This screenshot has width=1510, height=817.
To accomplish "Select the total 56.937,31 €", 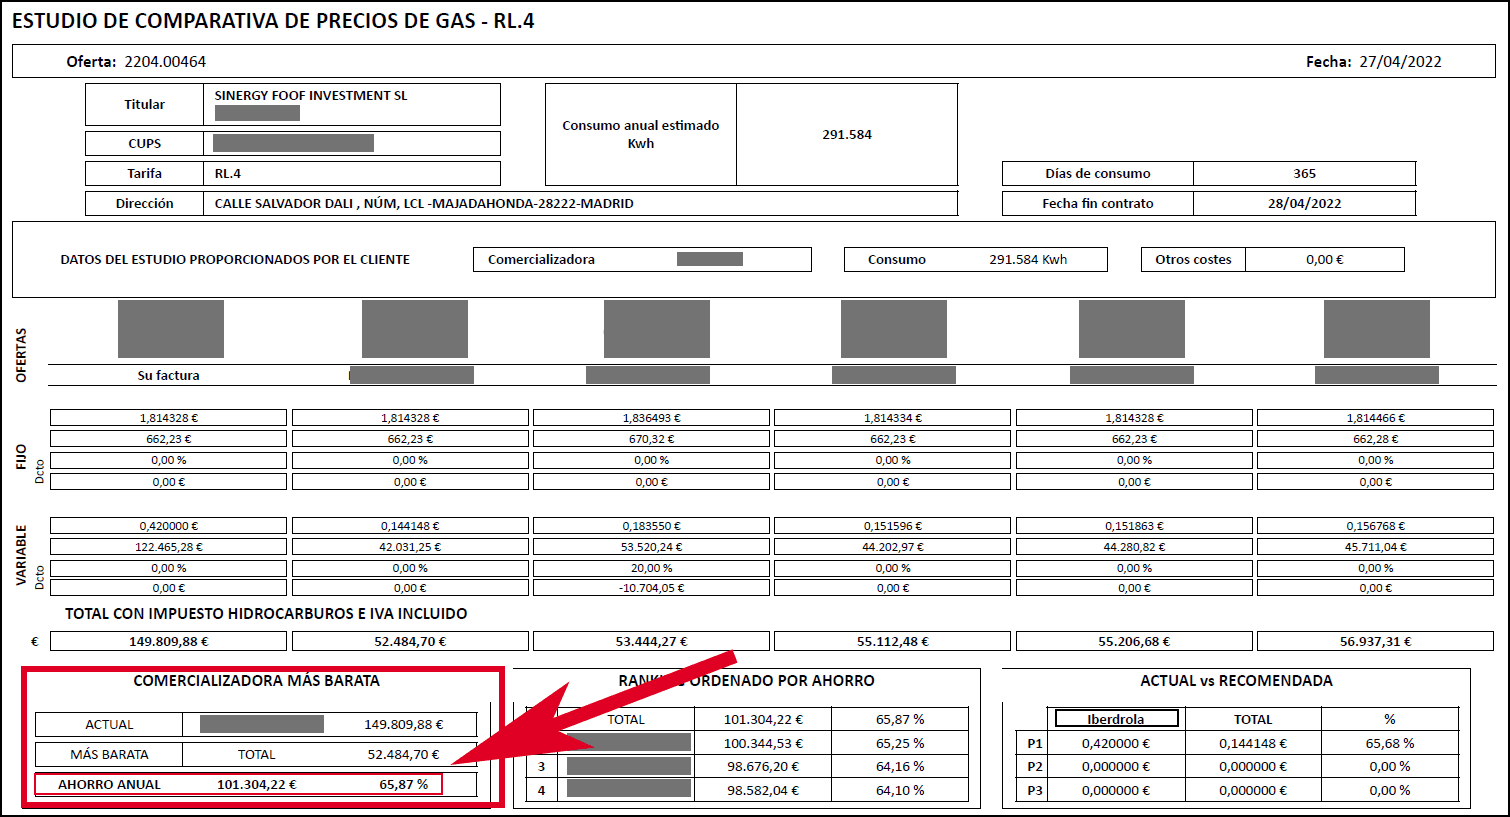I will click(1376, 641).
